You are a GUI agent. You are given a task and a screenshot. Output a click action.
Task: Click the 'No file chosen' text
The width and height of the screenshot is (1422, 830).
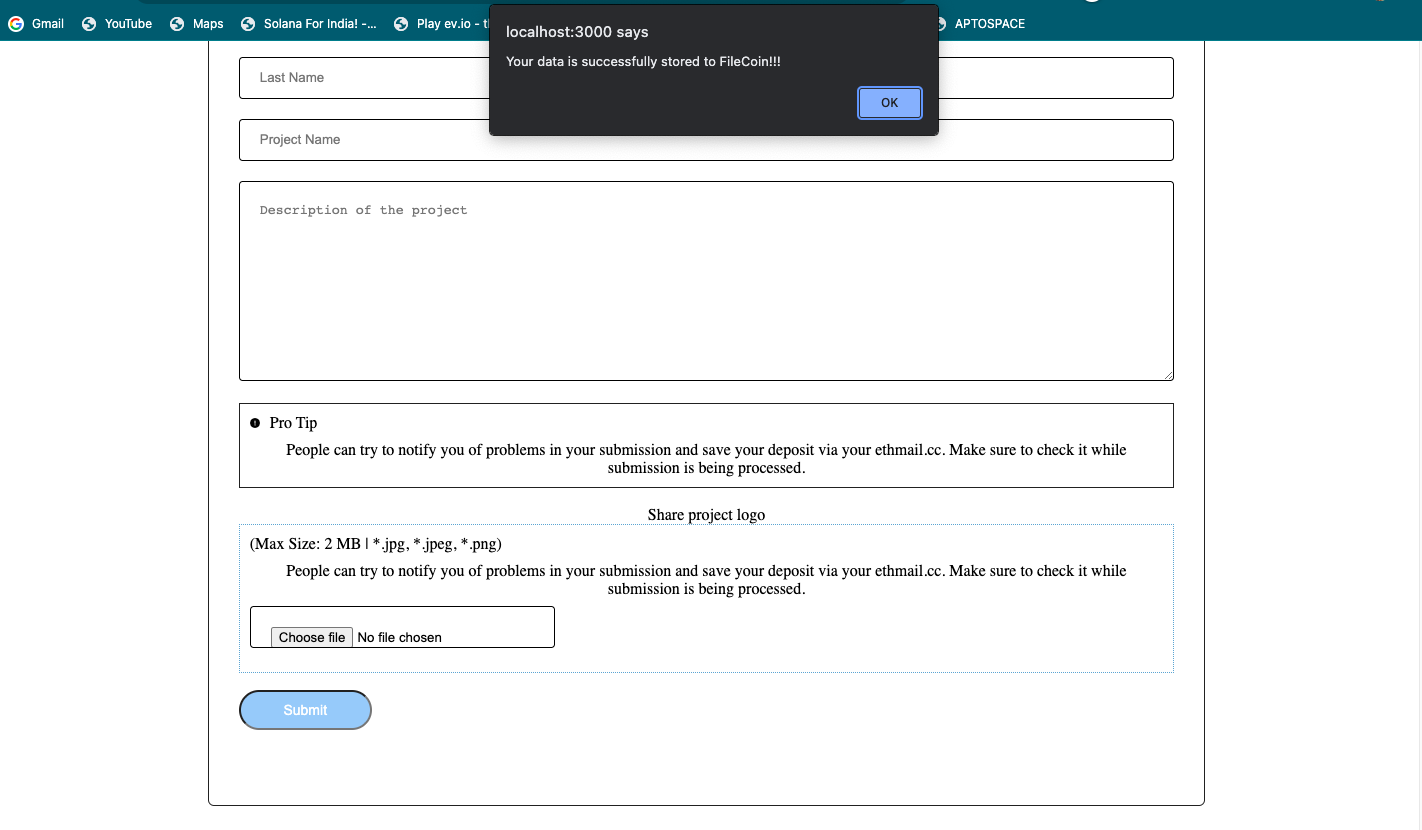point(399,637)
